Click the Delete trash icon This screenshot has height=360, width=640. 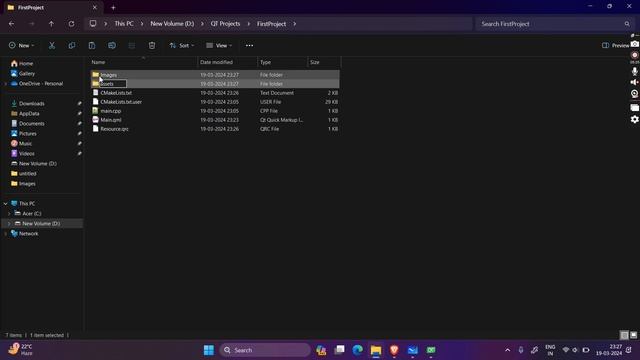152,46
